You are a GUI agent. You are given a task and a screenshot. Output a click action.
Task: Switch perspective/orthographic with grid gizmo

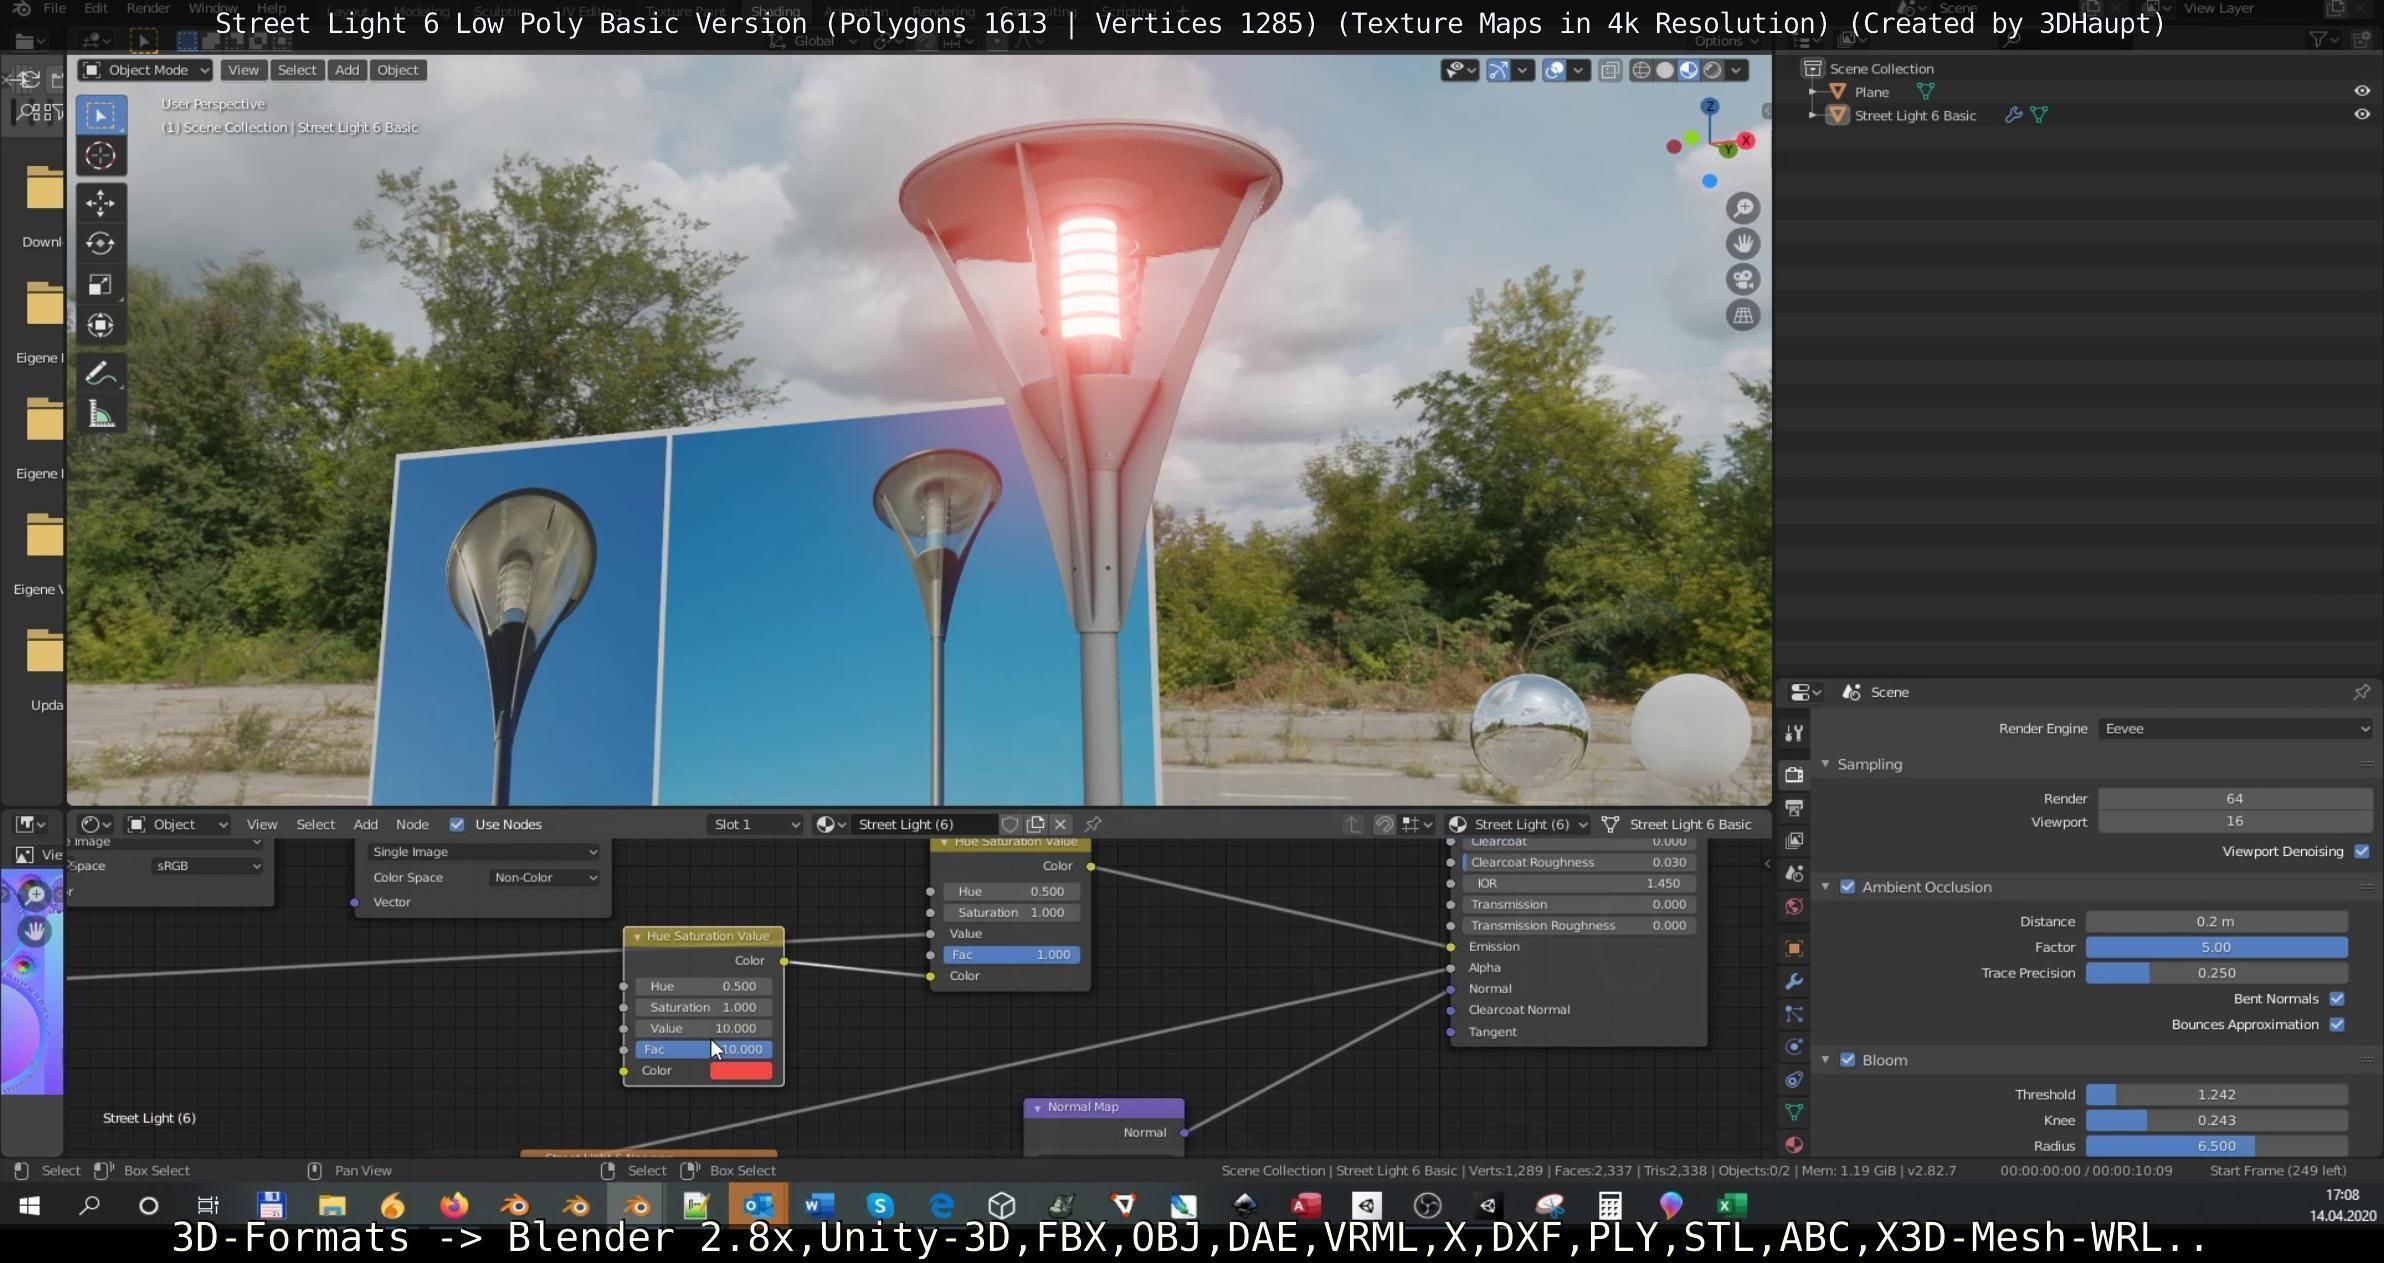click(x=1743, y=316)
